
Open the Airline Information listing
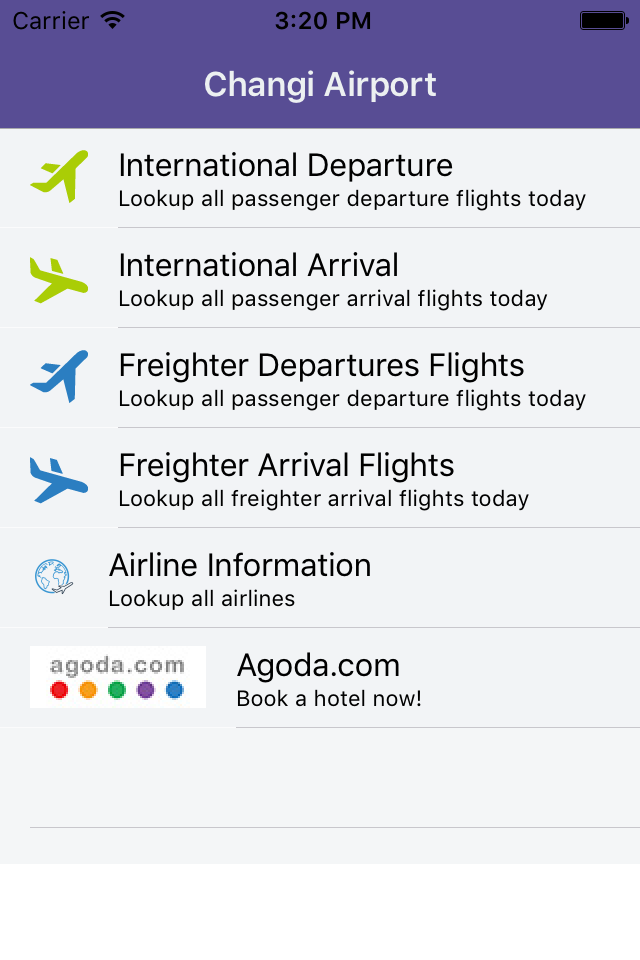point(320,576)
